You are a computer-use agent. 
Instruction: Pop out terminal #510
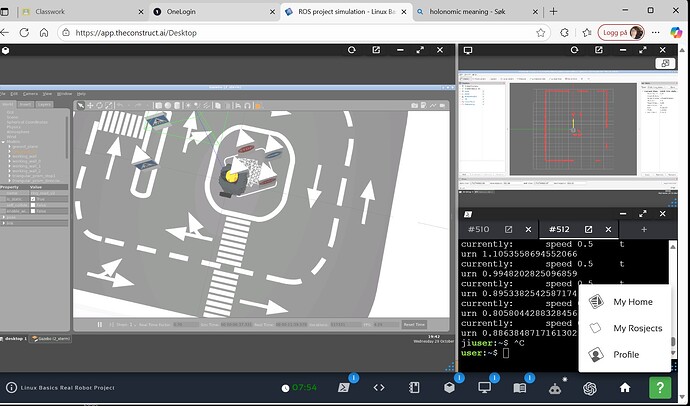tap(508, 229)
